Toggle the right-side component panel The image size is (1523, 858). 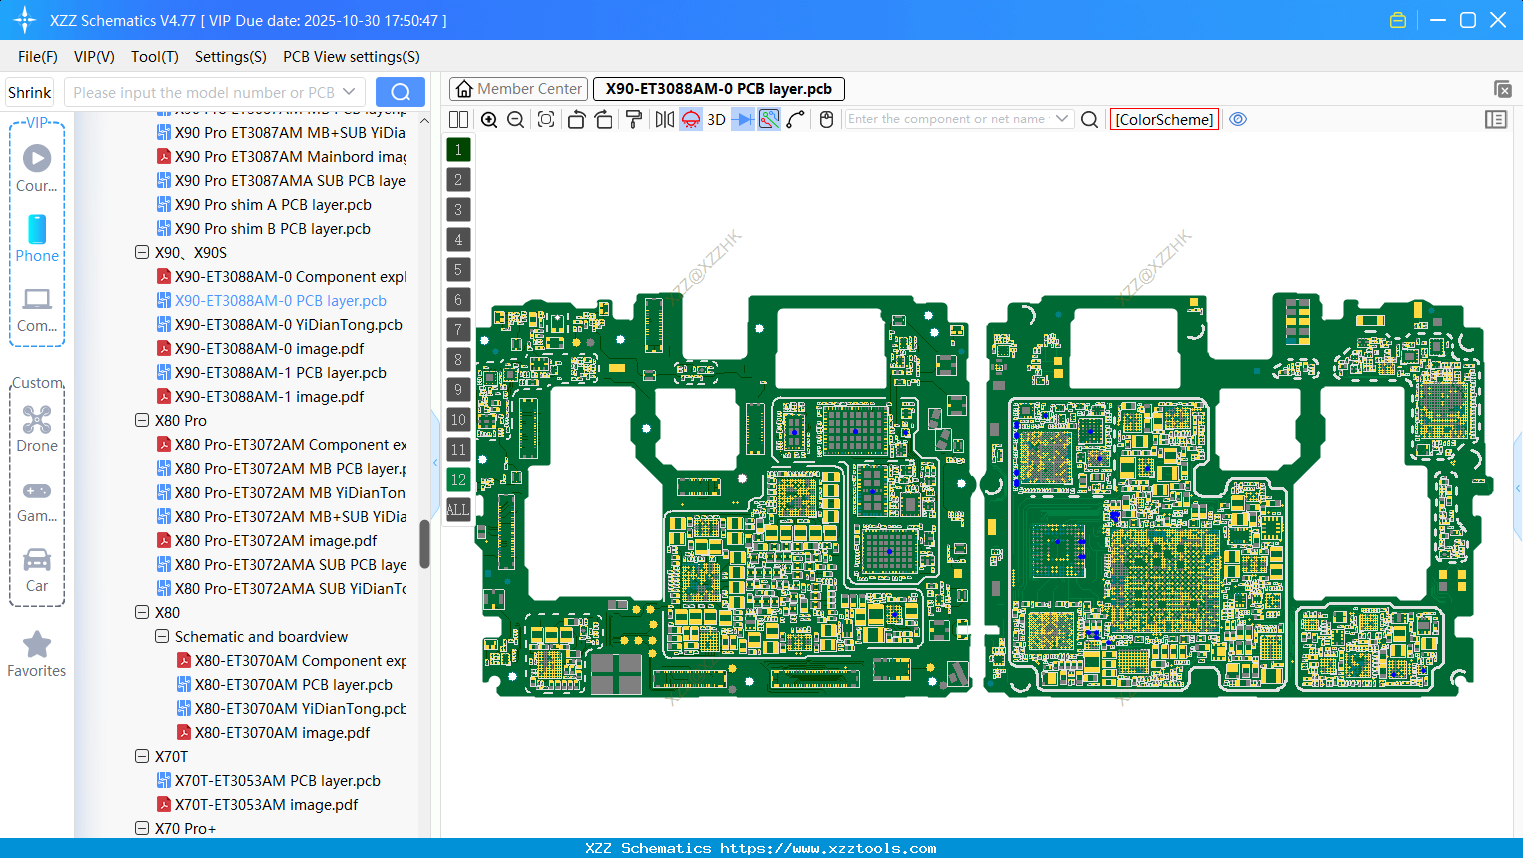coord(1496,119)
